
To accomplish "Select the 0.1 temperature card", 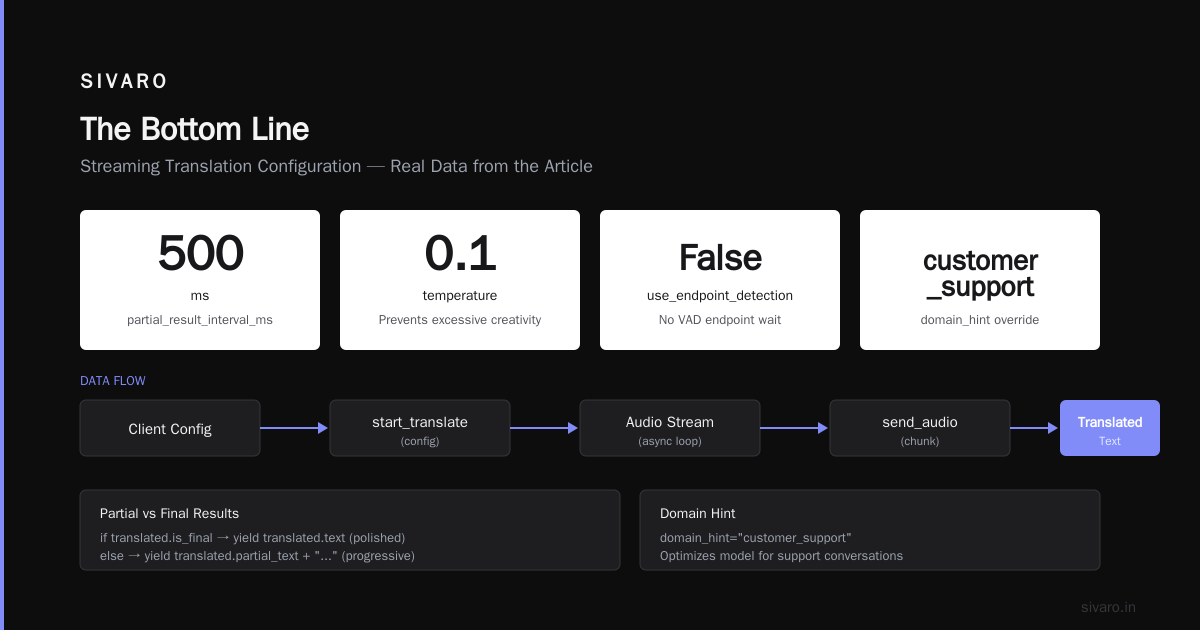I will click(x=460, y=280).
